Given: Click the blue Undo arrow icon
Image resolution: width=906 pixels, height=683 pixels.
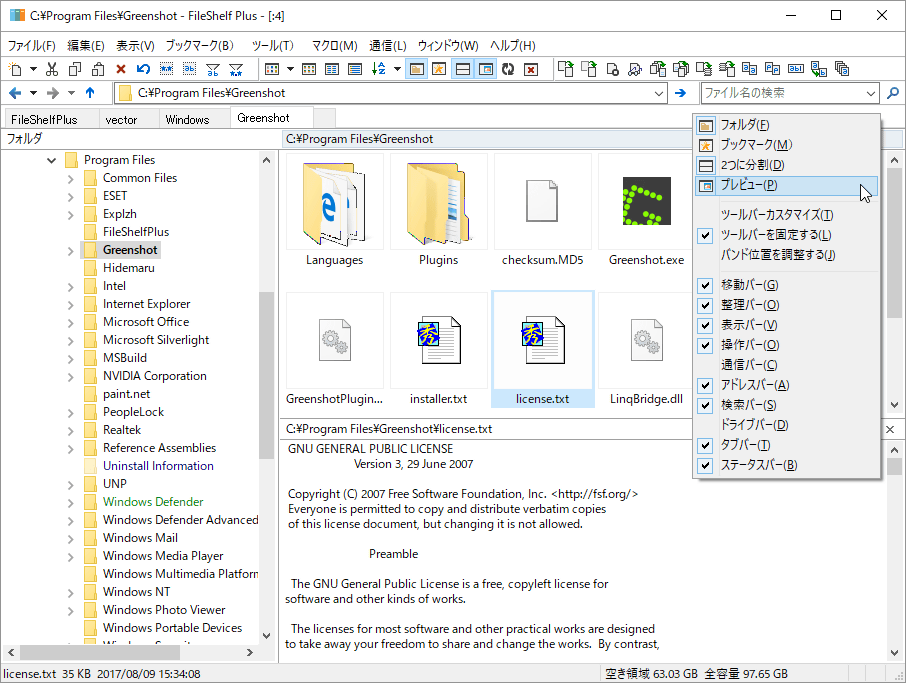Looking at the screenshot, I should tap(143, 69).
